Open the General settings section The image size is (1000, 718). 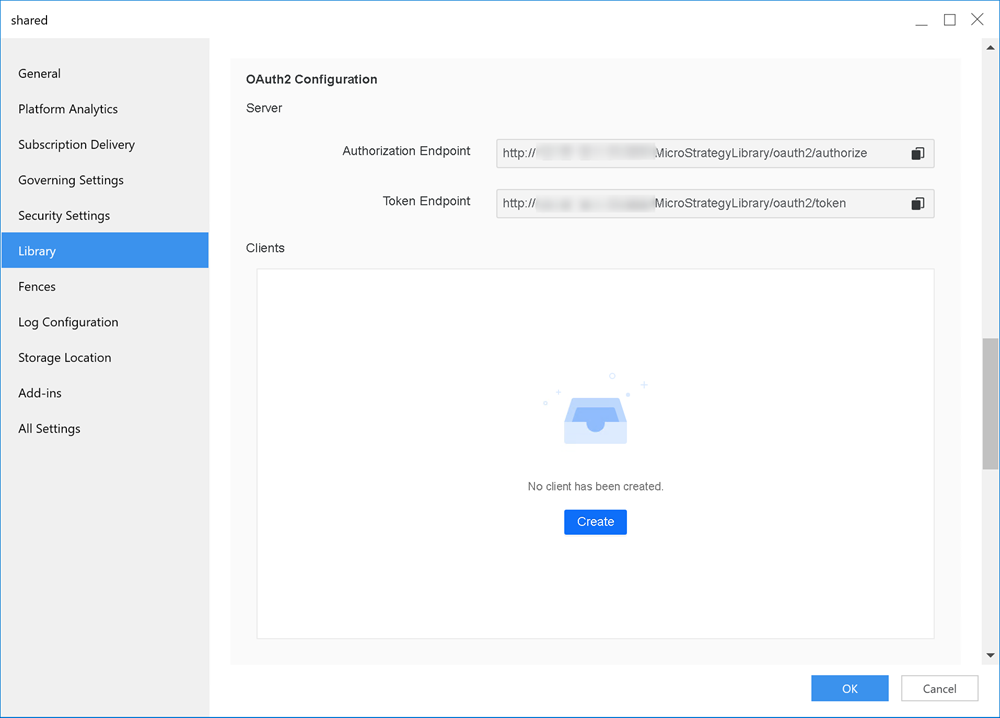(40, 74)
